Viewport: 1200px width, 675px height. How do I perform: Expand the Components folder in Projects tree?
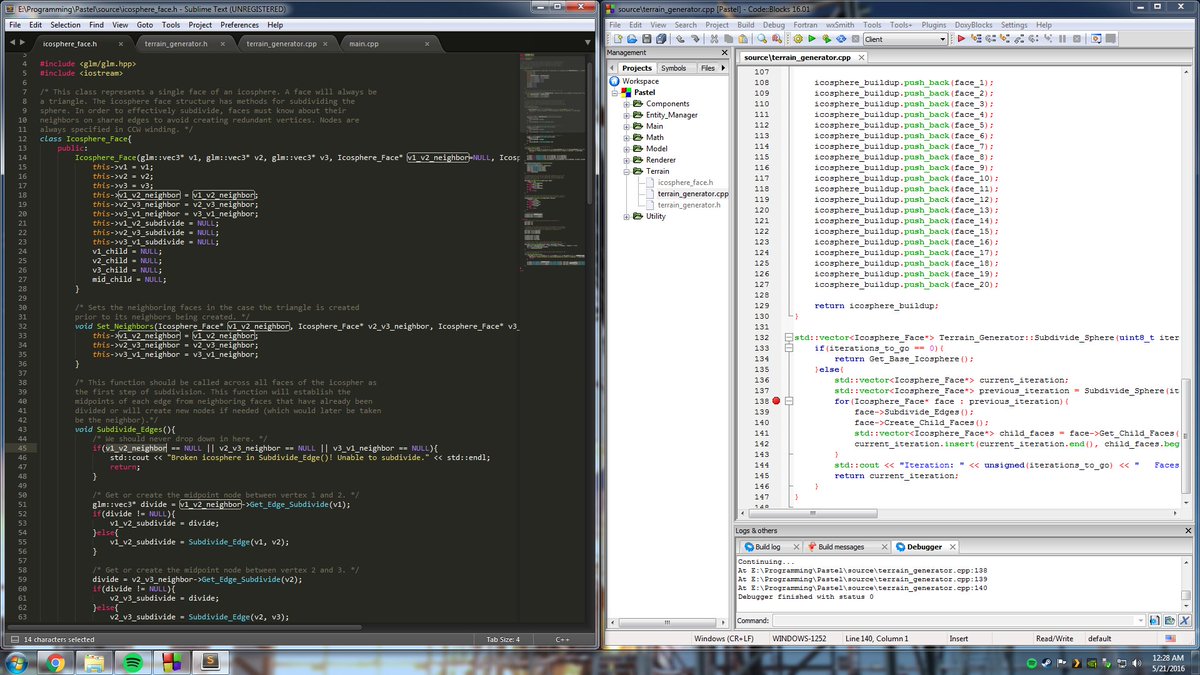coord(626,104)
